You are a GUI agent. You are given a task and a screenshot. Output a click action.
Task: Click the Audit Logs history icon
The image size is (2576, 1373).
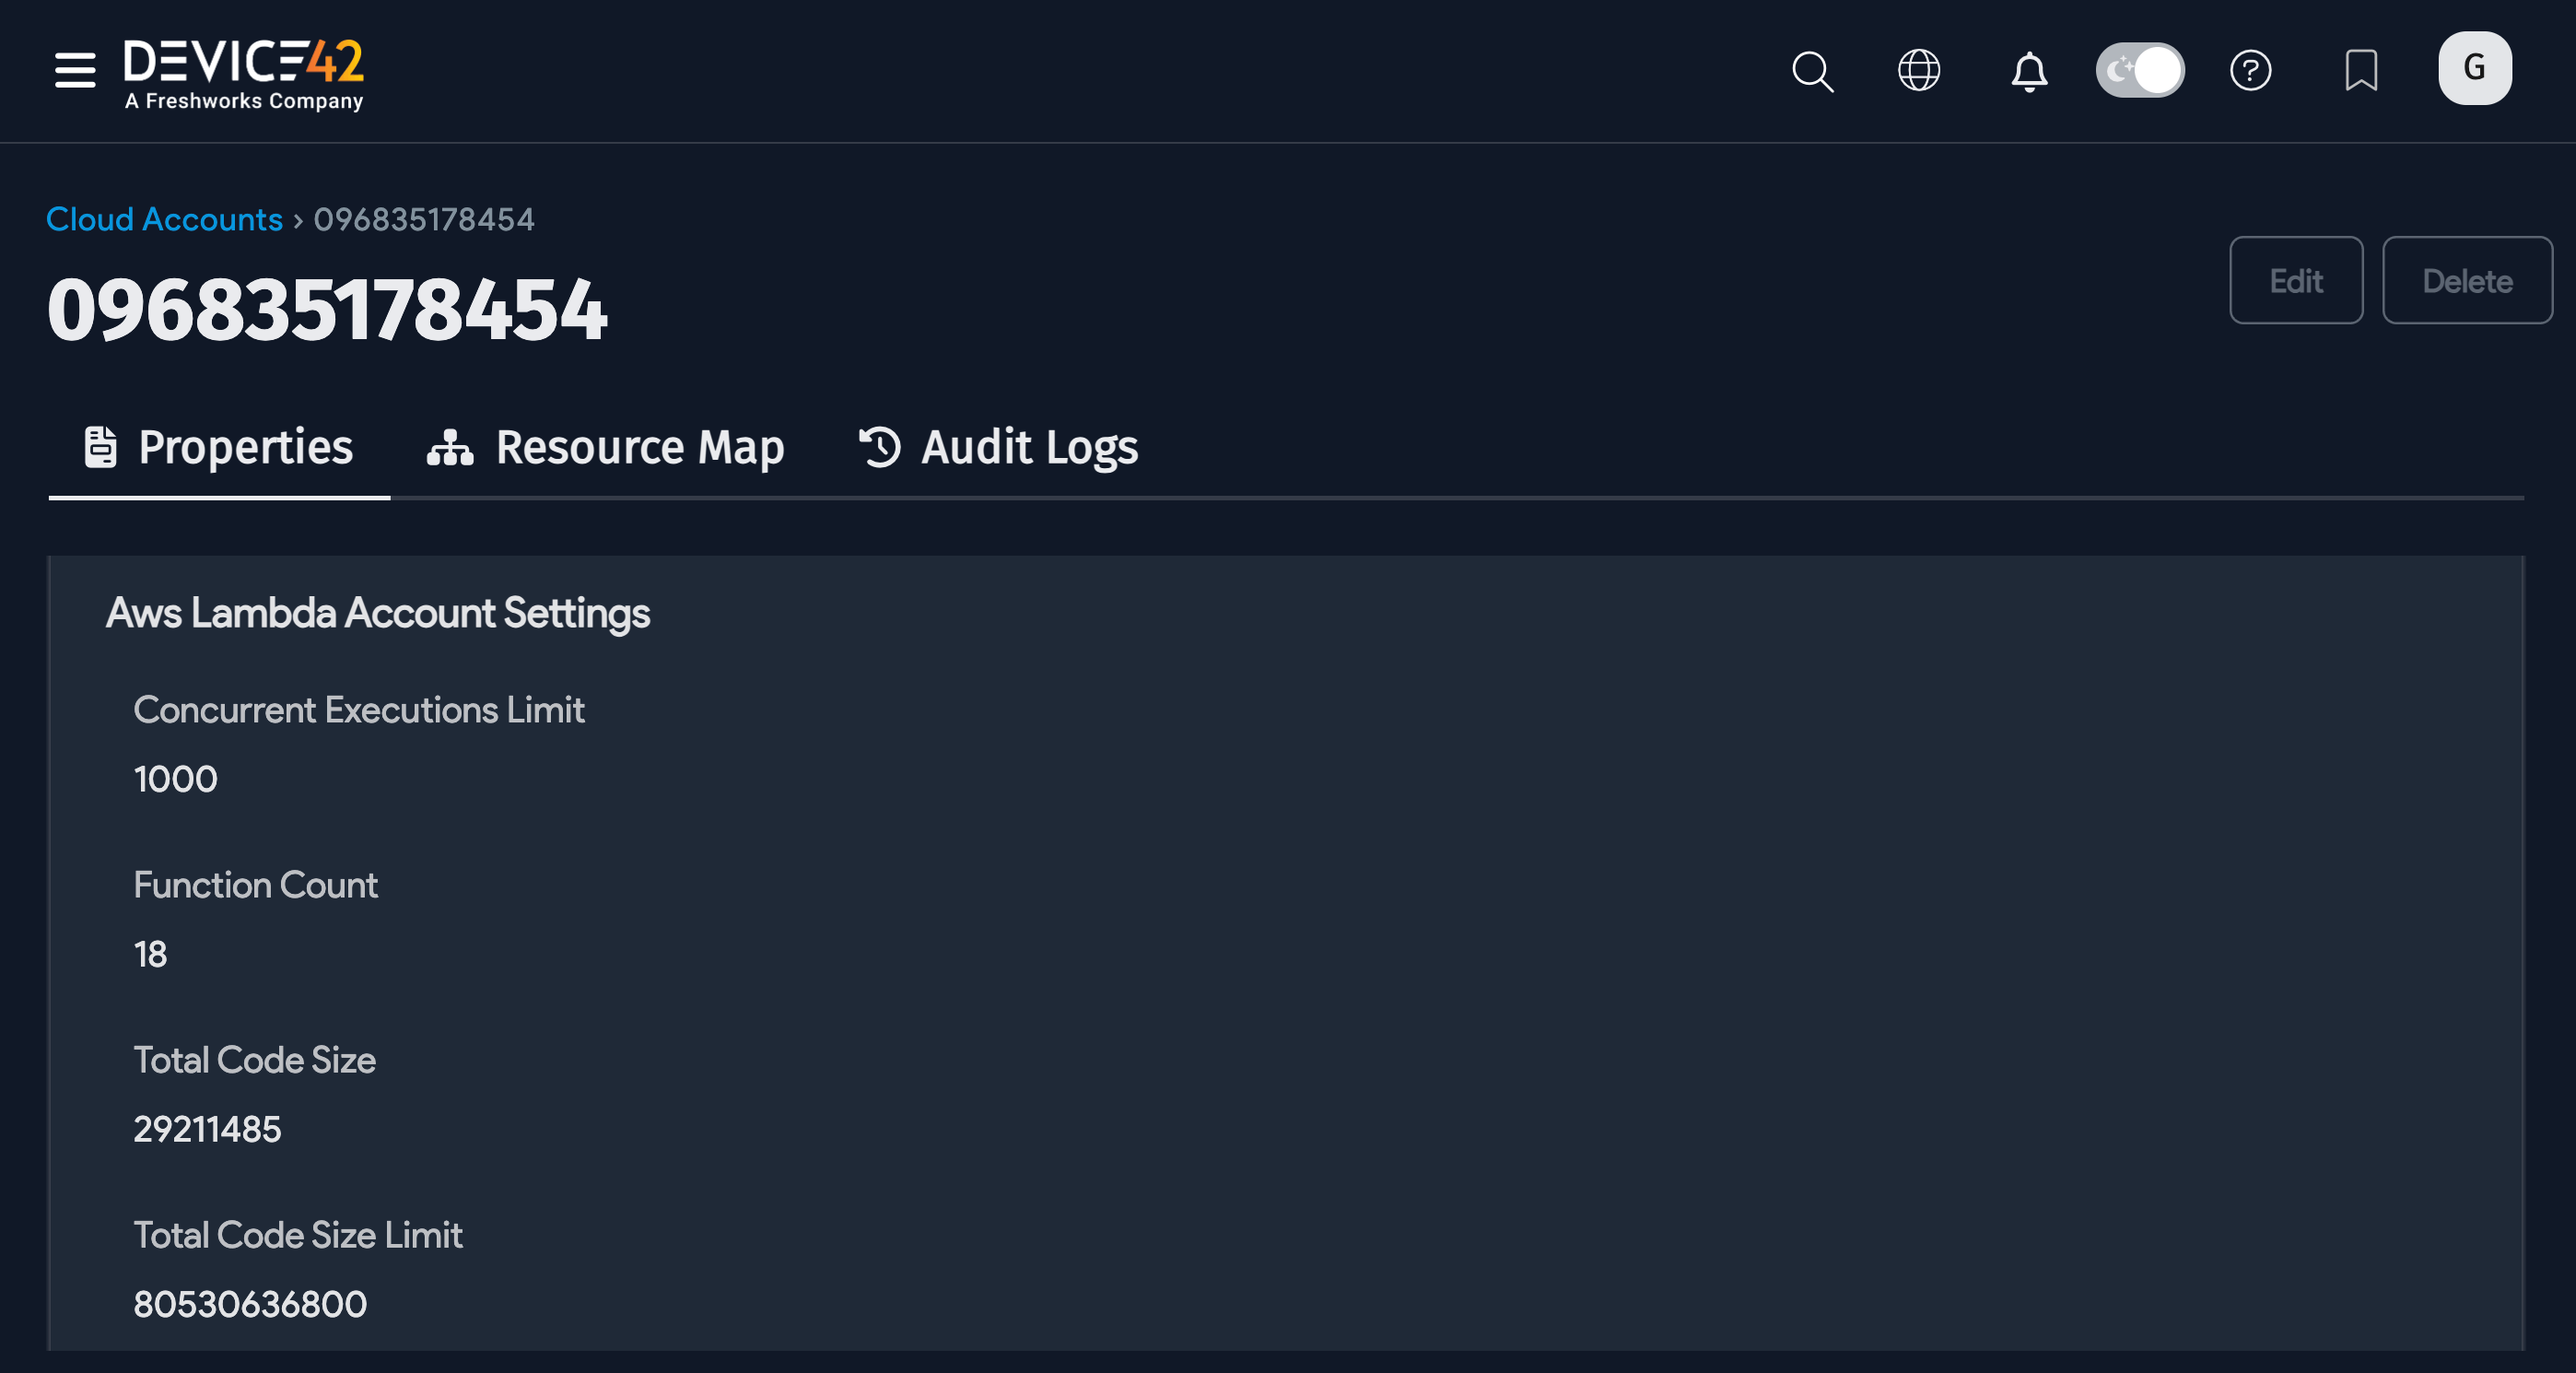(880, 447)
